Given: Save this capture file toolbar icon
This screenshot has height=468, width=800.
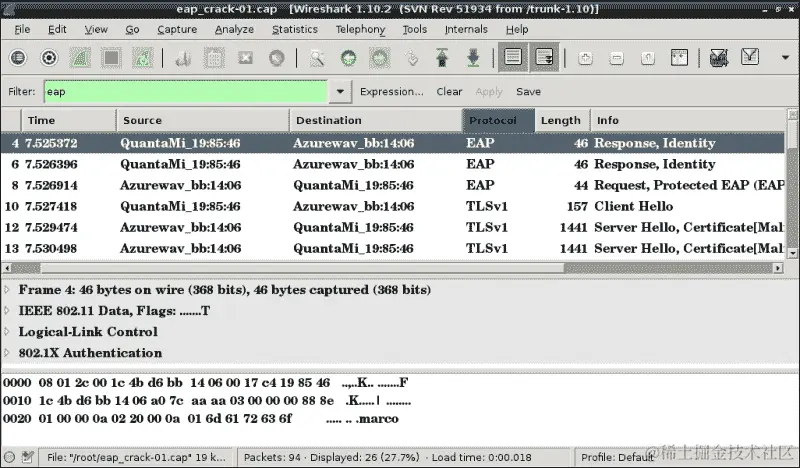Looking at the screenshot, I should tap(214, 58).
